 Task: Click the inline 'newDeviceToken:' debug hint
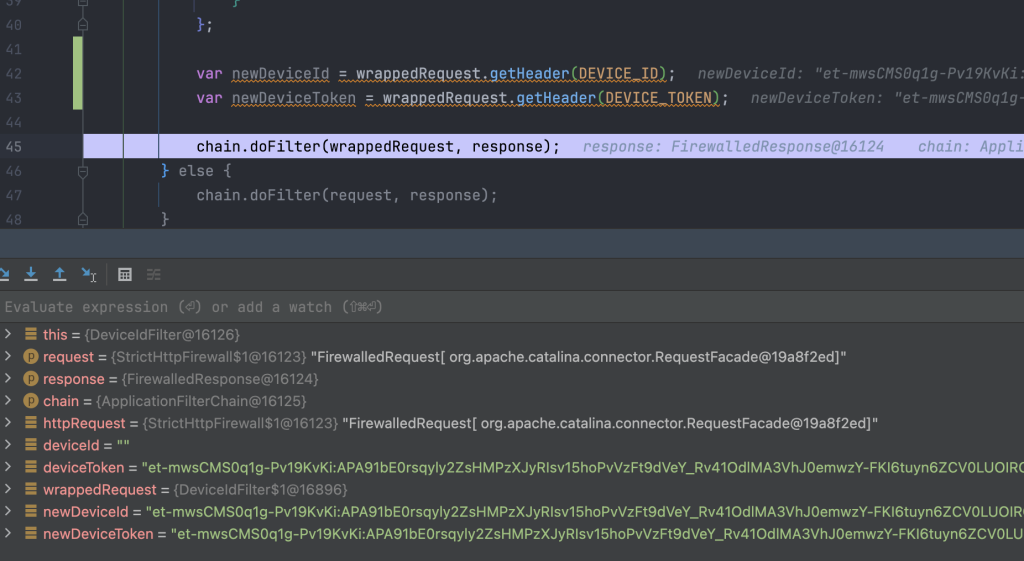(x=816, y=98)
